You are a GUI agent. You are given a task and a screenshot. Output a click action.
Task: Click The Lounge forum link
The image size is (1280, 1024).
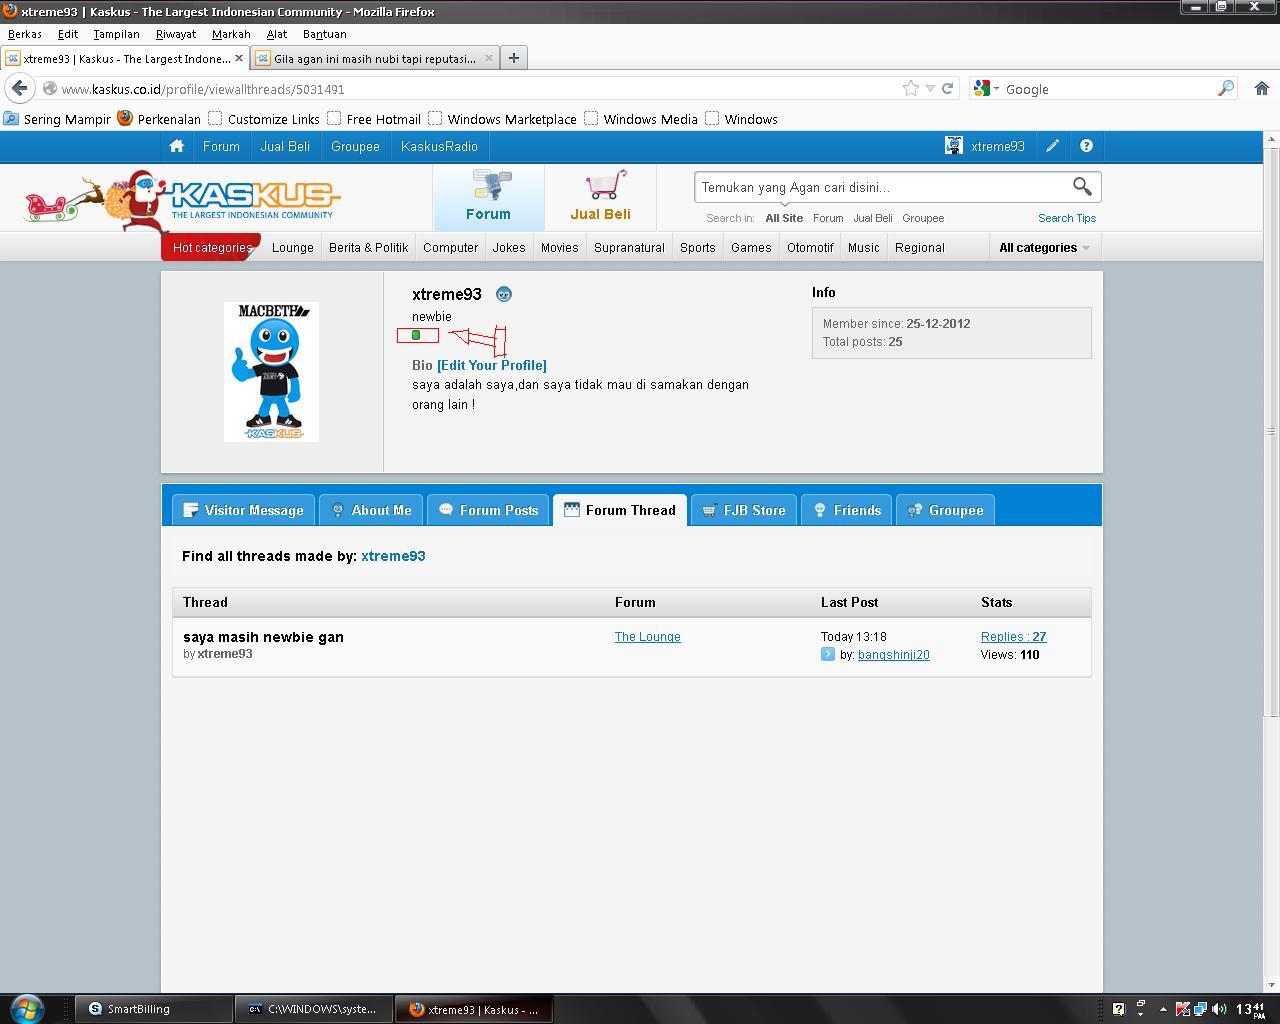[x=648, y=637]
